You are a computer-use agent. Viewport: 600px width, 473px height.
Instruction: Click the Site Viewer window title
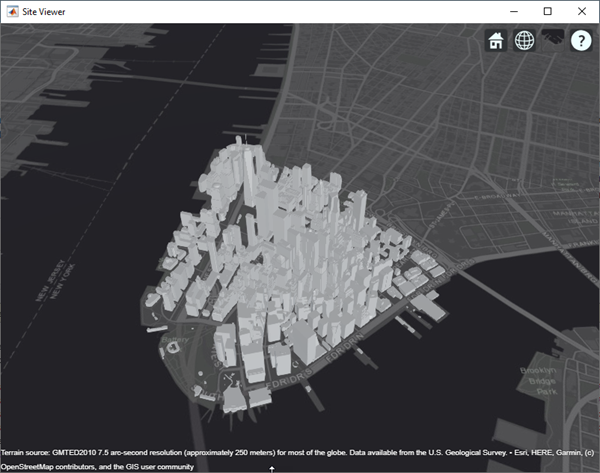(44, 12)
